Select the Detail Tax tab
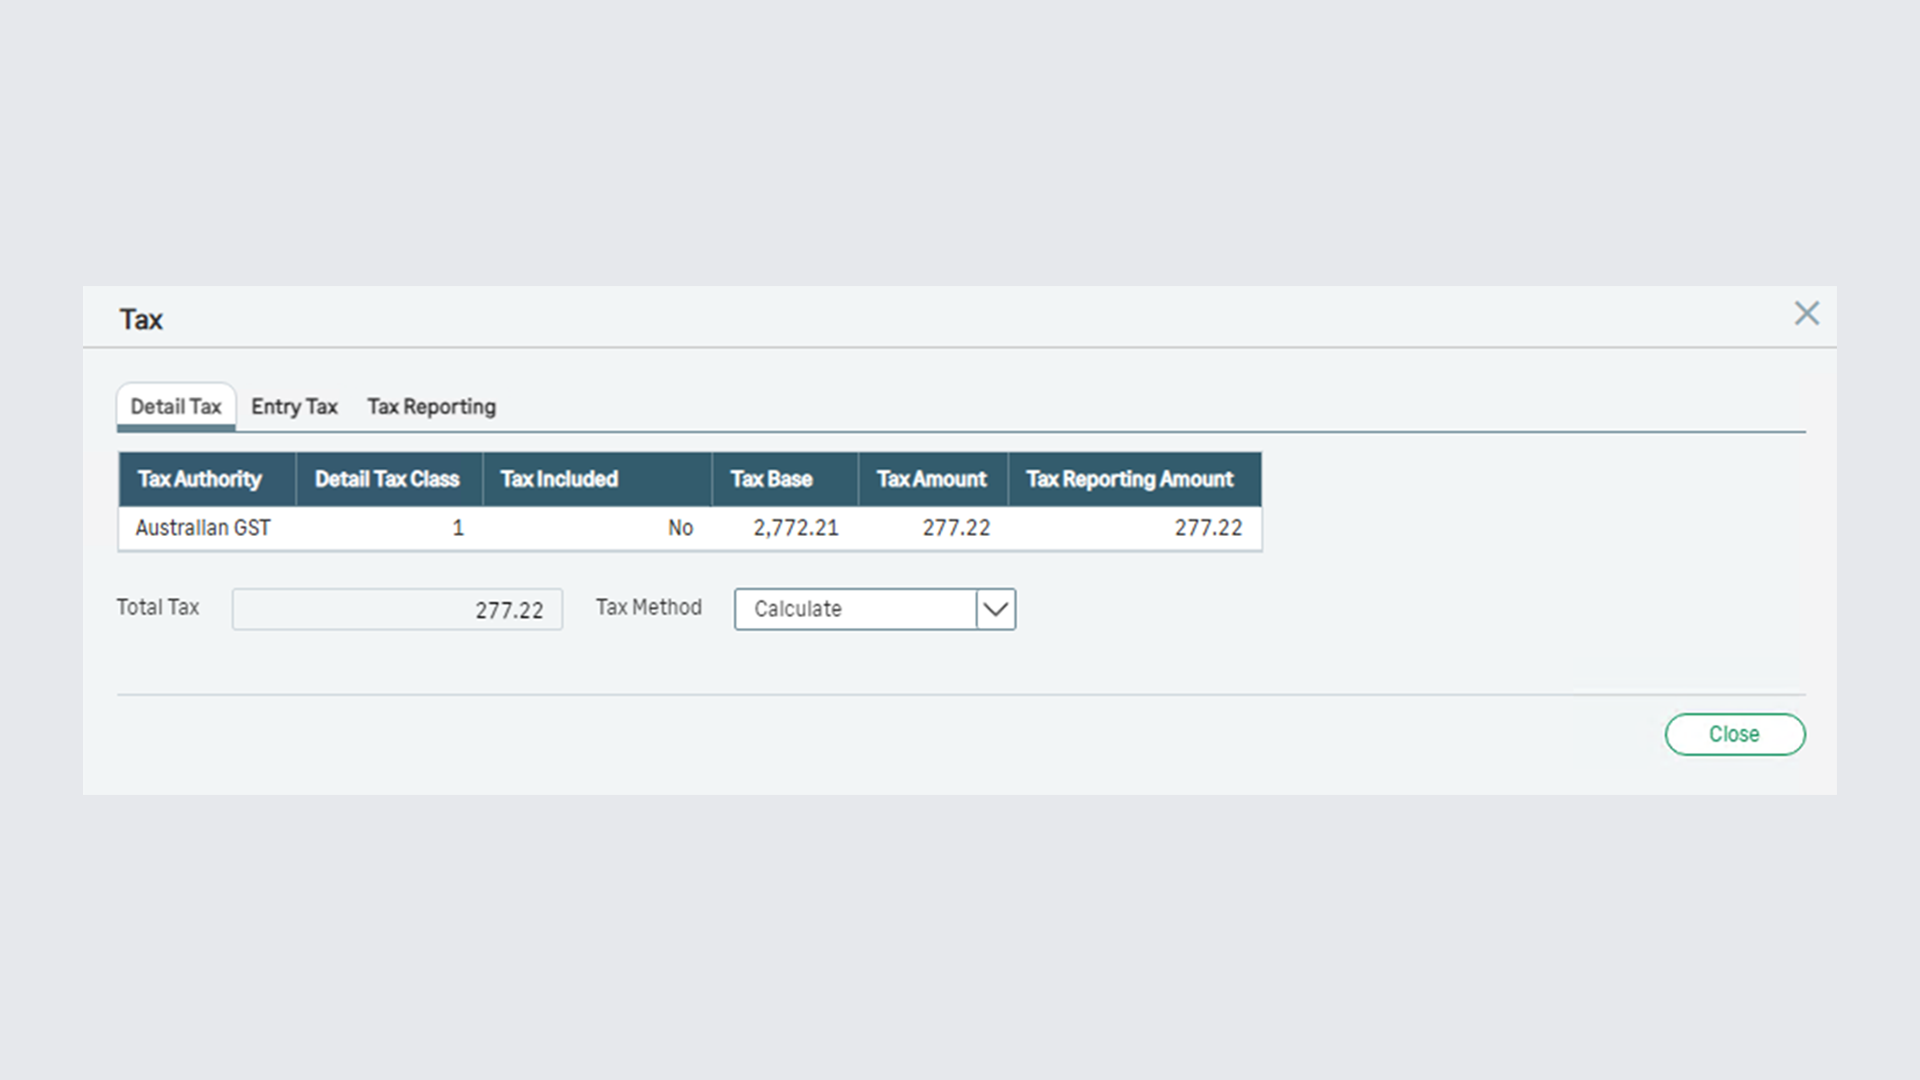The width and height of the screenshot is (1920, 1080). [x=175, y=407]
